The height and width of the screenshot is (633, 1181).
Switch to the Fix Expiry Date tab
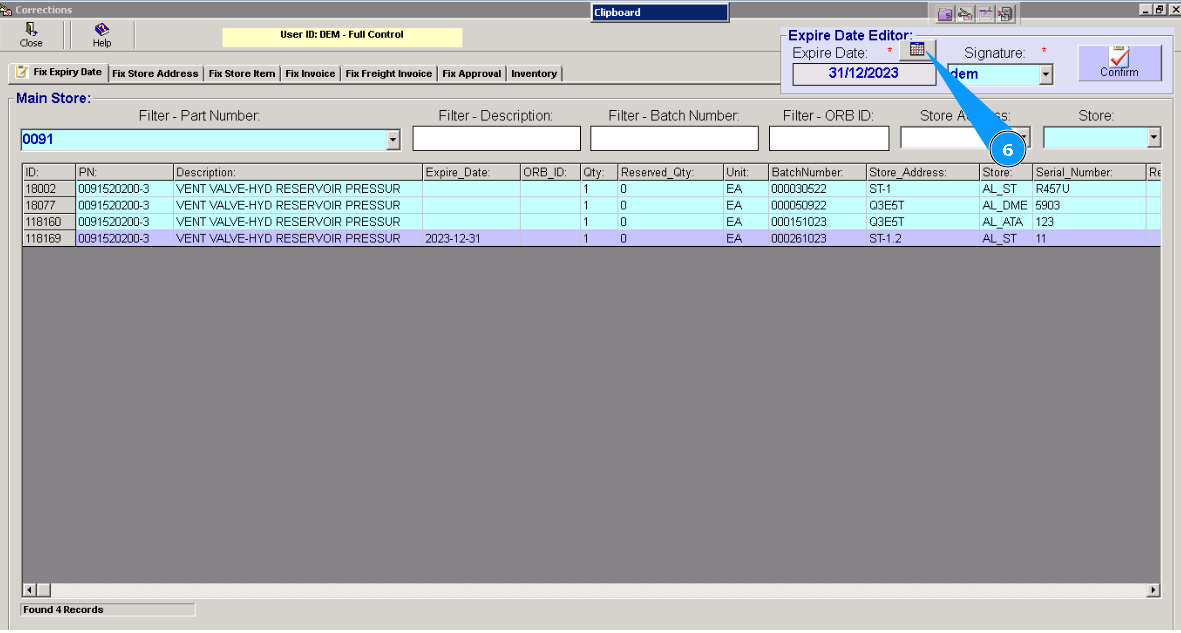pyautogui.click(x=59, y=72)
